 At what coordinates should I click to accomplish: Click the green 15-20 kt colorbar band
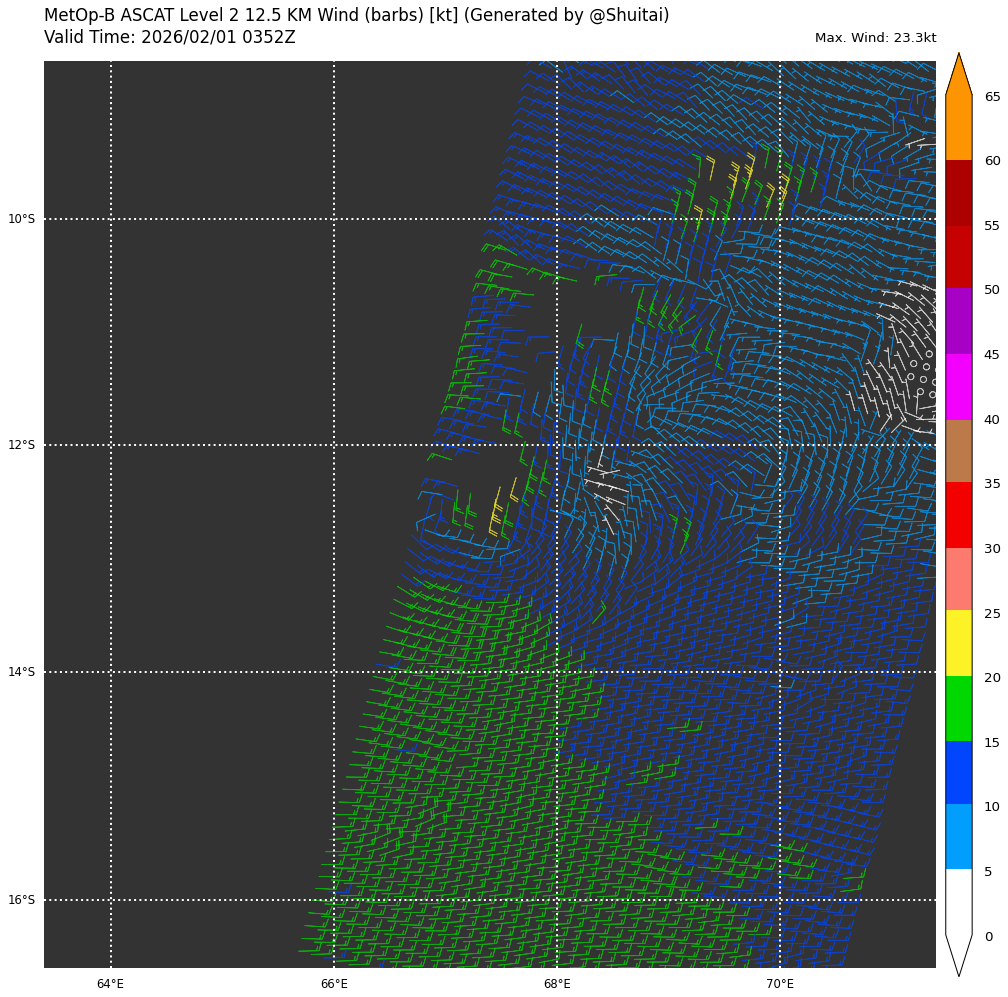pos(958,708)
